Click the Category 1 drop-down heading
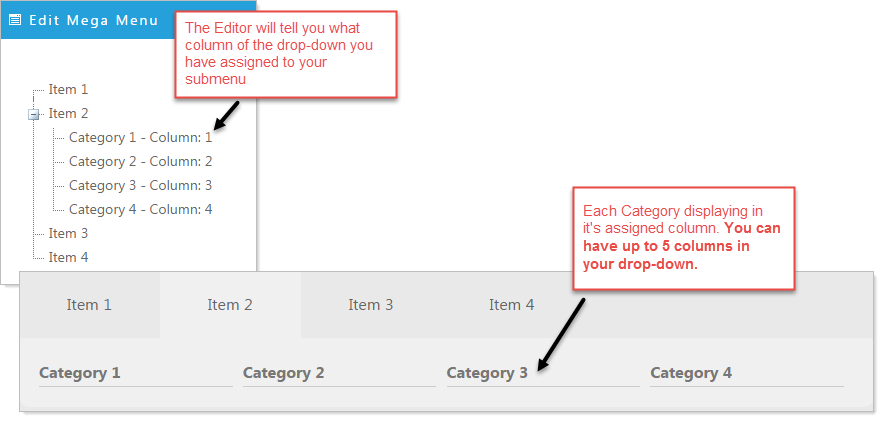The height and width of the screenshot is (425, 884). point(79,373)
